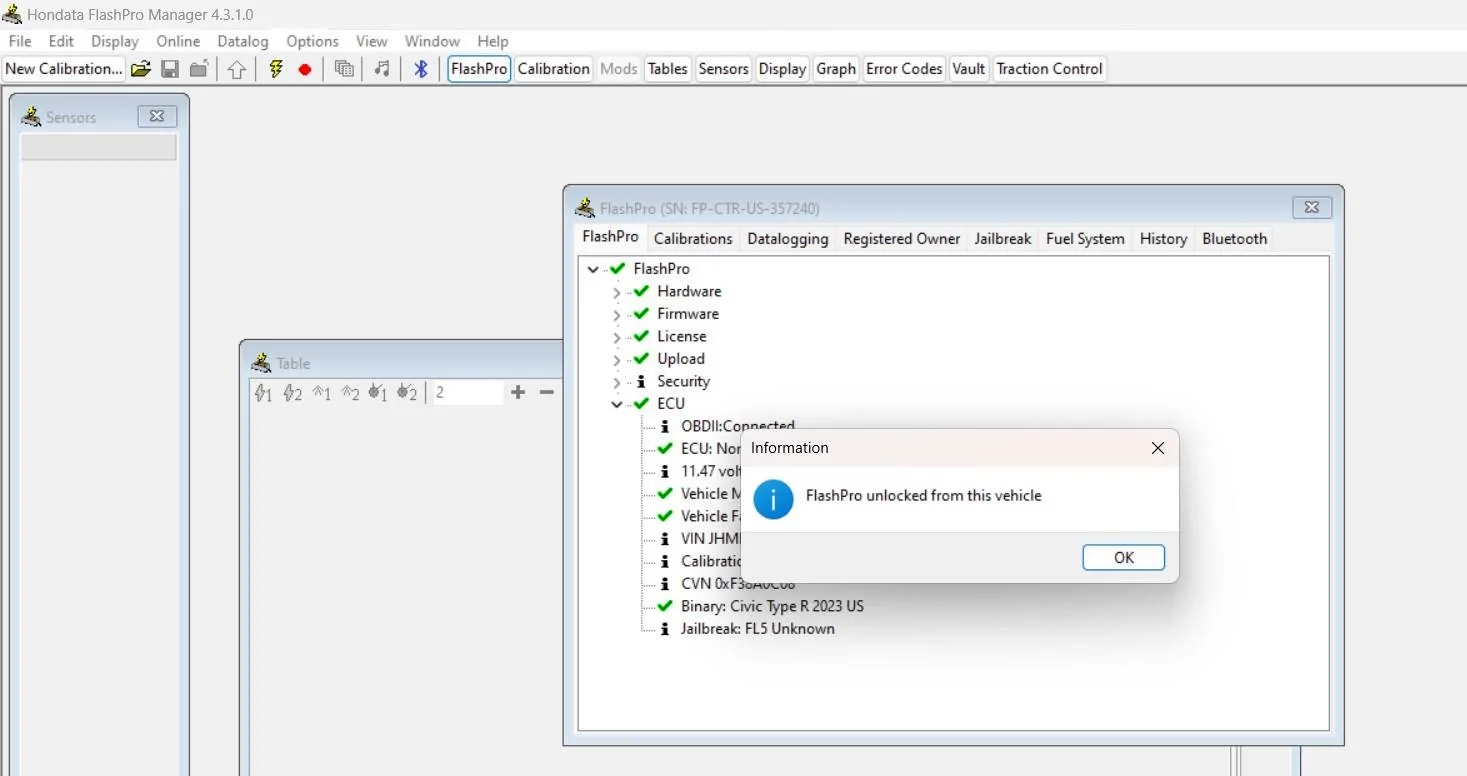Click the New Calibration... button
Viewport: 1467px width, 776px height.
64,69
